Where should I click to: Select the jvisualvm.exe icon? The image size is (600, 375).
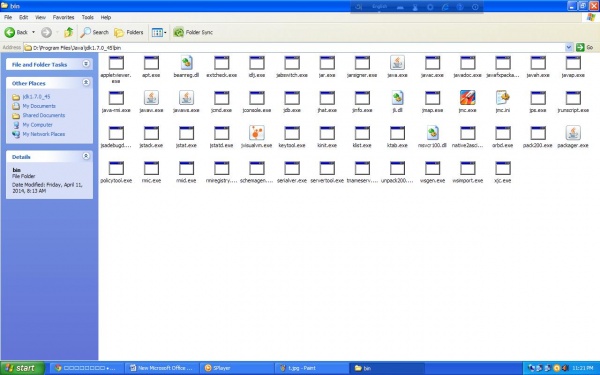[x=257, y=133]
